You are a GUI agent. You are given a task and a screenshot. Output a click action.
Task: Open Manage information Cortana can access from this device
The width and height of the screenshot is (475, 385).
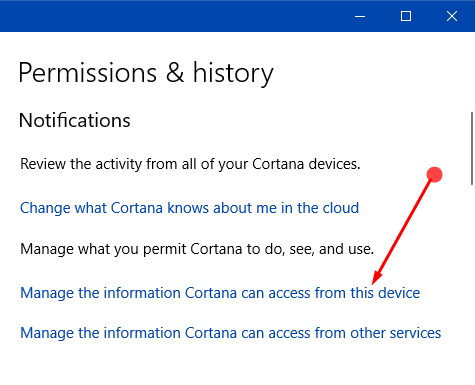point(220,293)
